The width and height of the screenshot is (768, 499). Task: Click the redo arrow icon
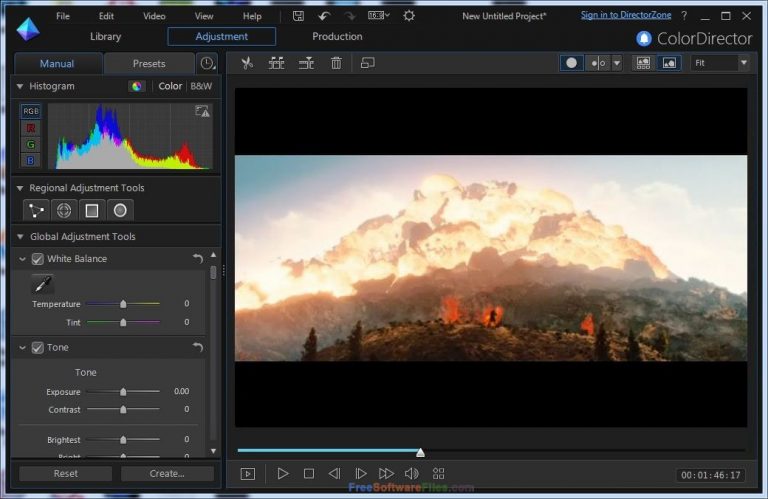click(350, 16)
